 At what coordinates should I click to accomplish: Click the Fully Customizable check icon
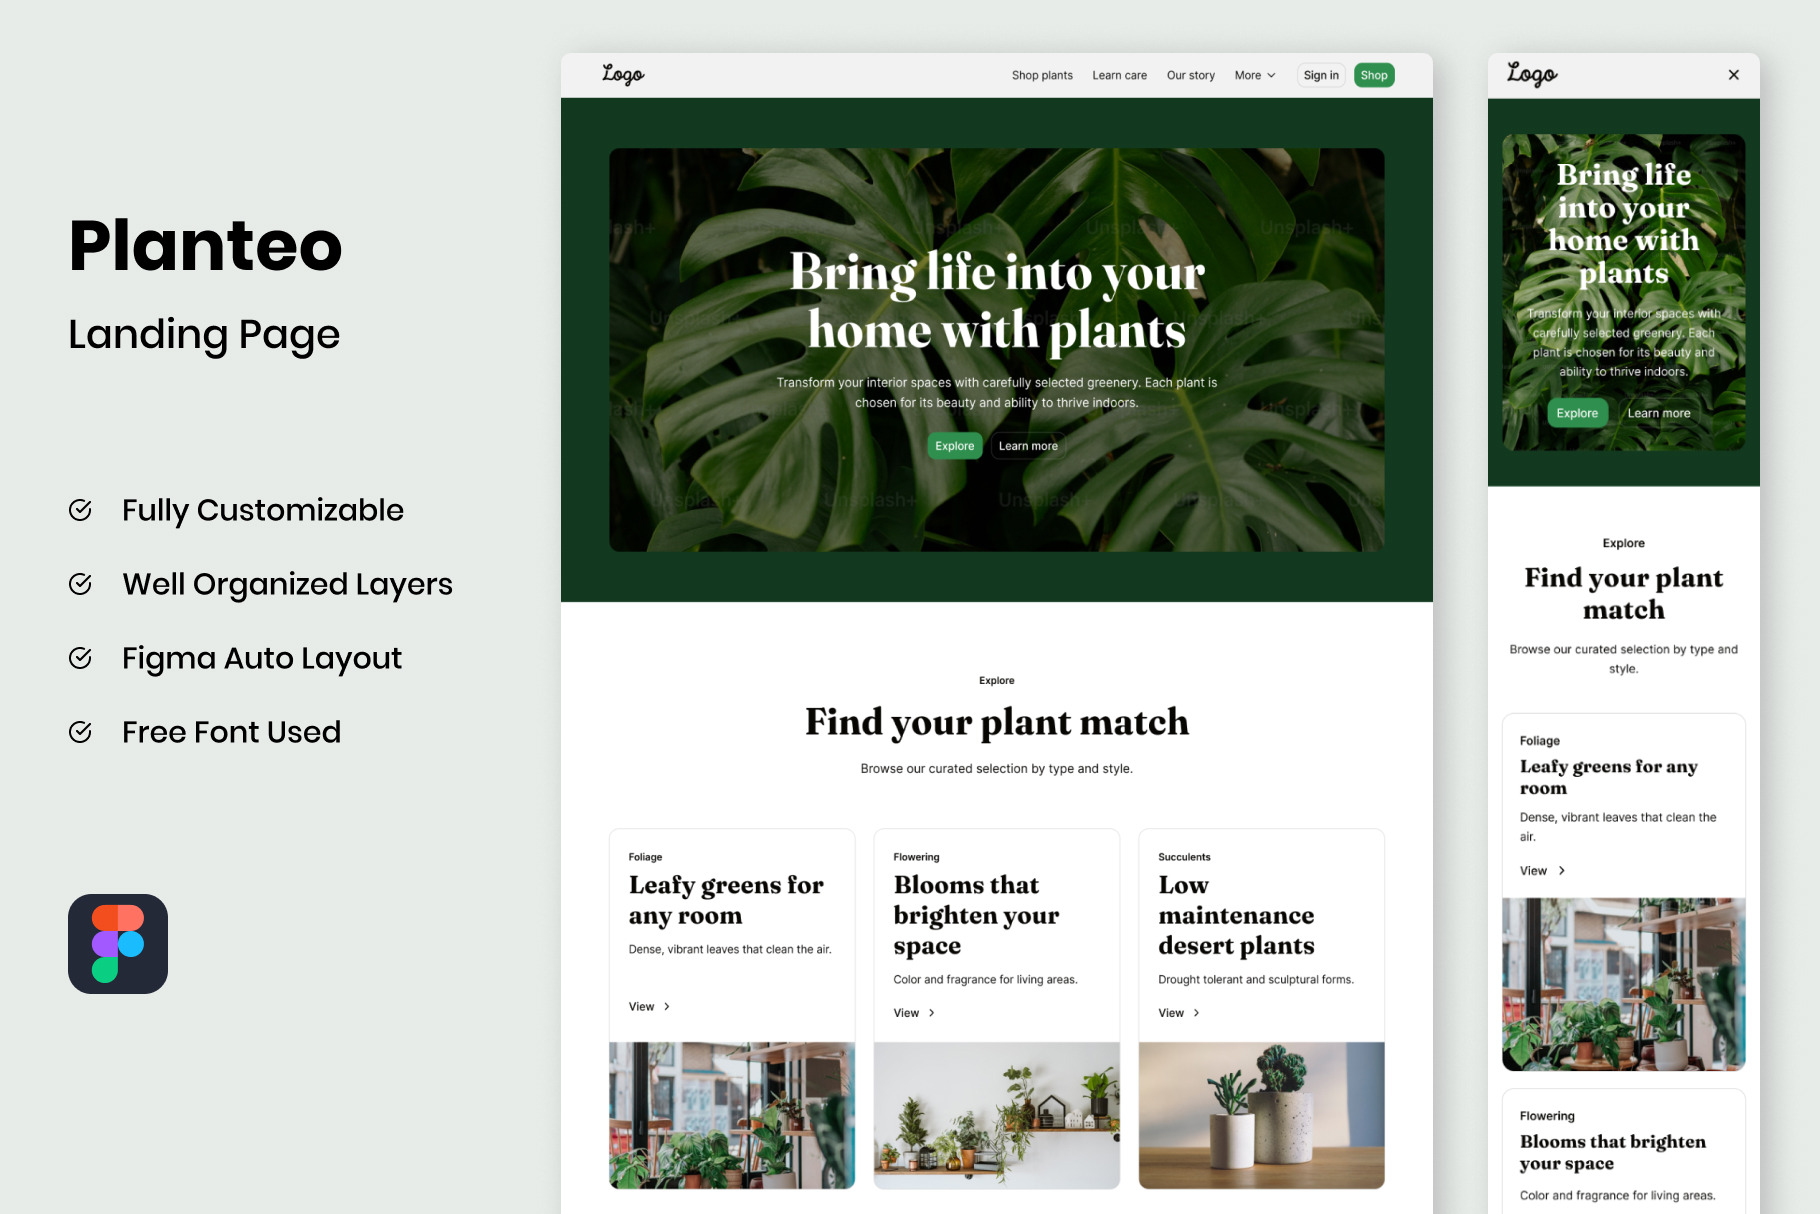pos(81,510)
